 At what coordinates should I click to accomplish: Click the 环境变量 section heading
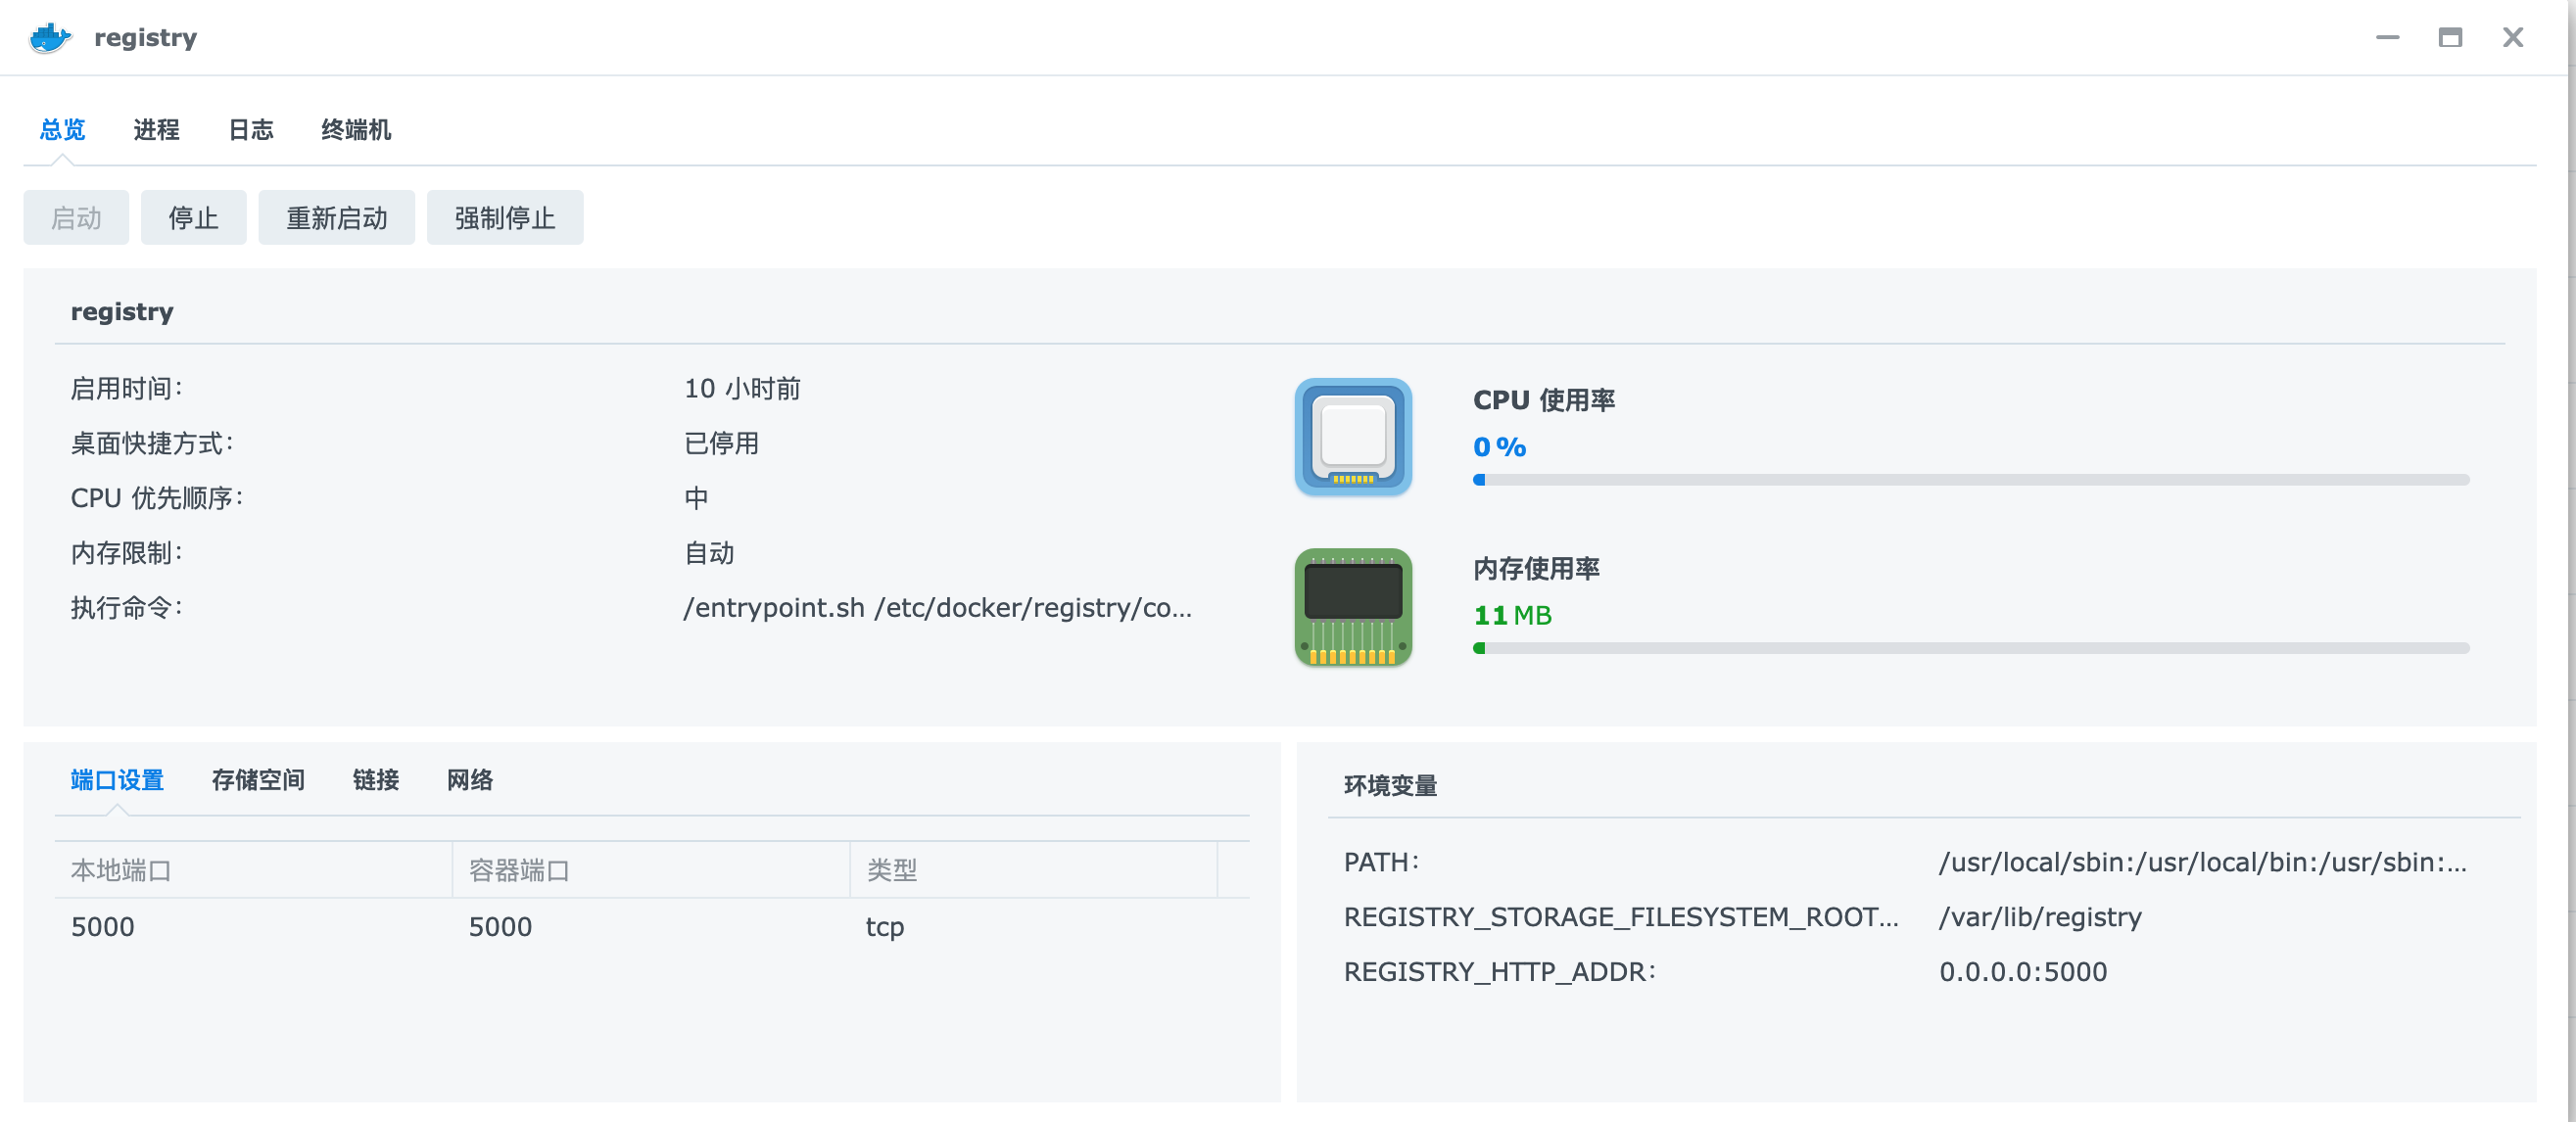(1391, 786)
